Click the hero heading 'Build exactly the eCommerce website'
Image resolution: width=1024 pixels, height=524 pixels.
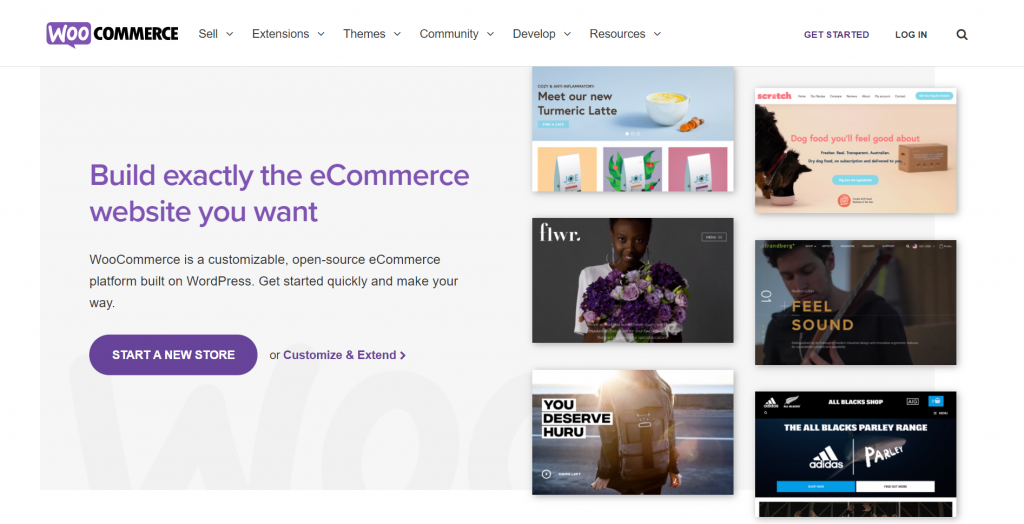click(280, 193)
